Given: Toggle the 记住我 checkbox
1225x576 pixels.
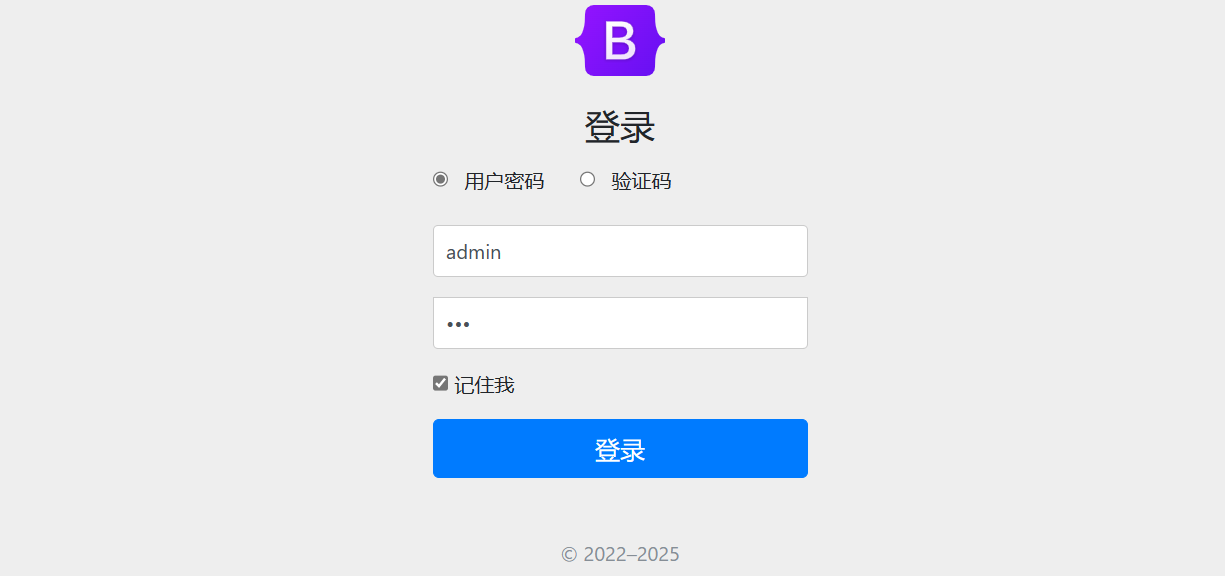Looking at the screenshot, I should pos(440,383).
